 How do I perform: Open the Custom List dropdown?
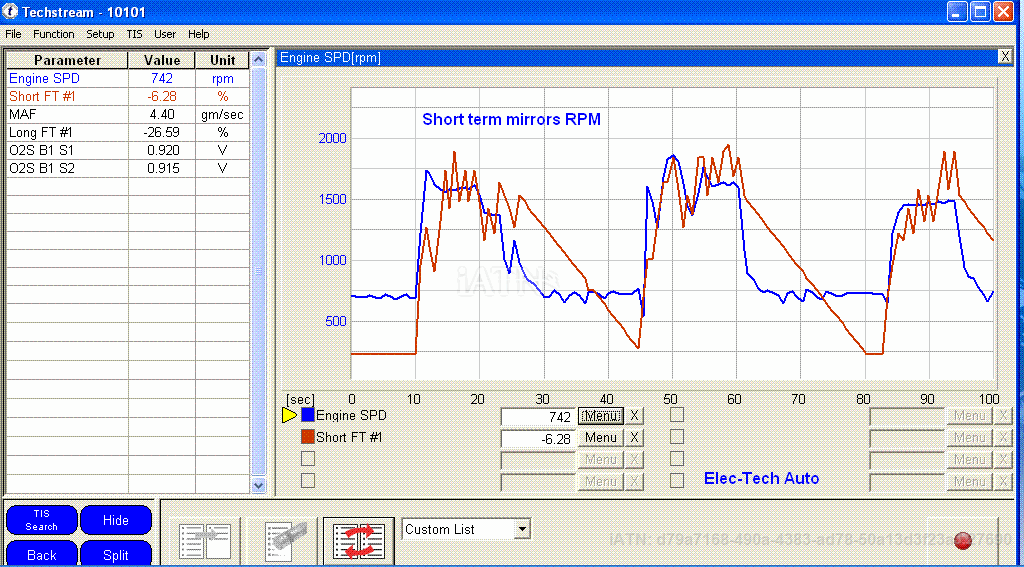click(x=521, y=529)
